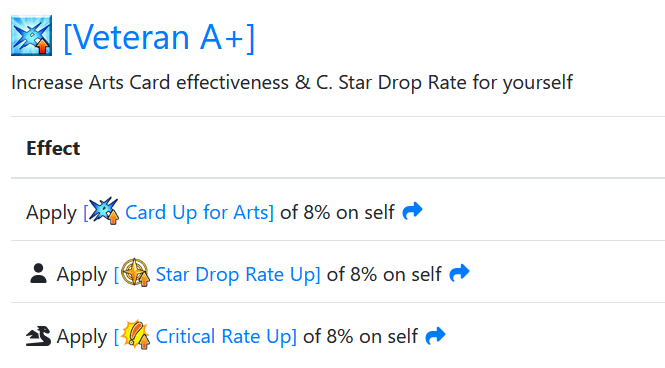This screenshot has height=368, width=665.
Task: Click the Effect column header
Action: pos(53,148)
